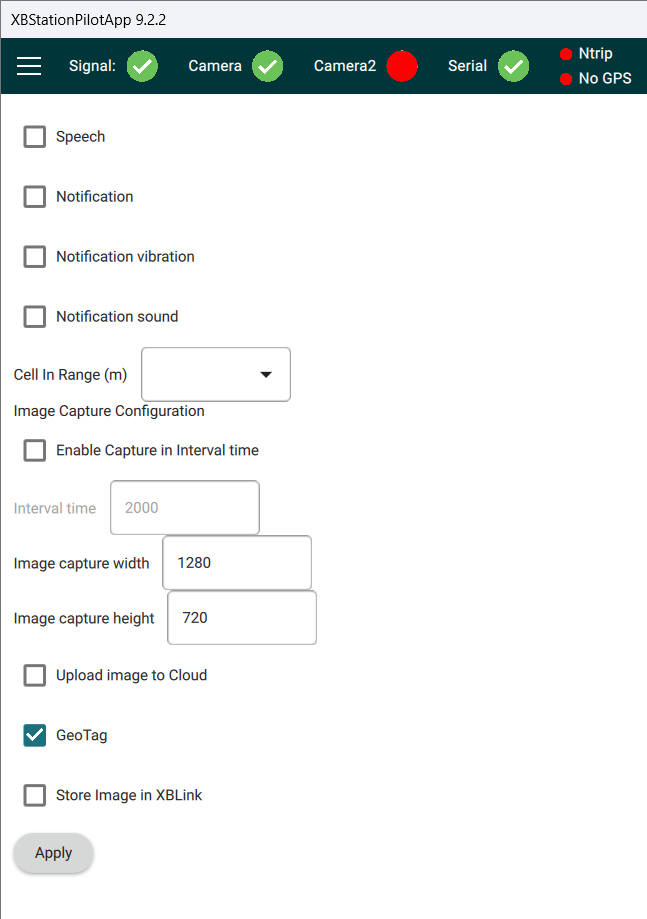This screenshot has height=919, width=647.
Task: Click the Image capture height field
Action: tap(242, 618)
